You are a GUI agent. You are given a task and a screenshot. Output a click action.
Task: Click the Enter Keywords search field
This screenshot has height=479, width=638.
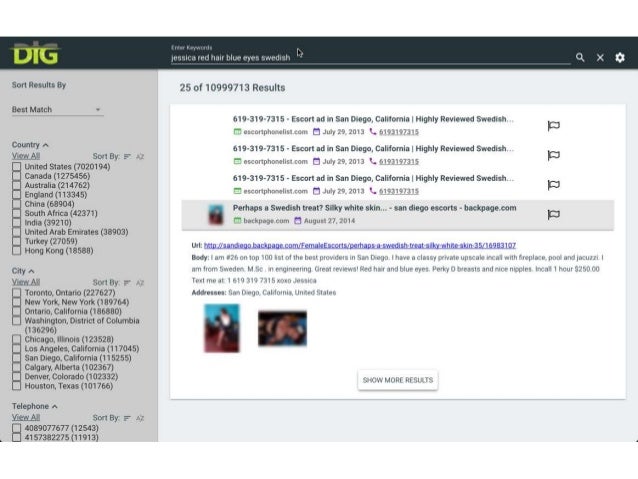point(370,58)
